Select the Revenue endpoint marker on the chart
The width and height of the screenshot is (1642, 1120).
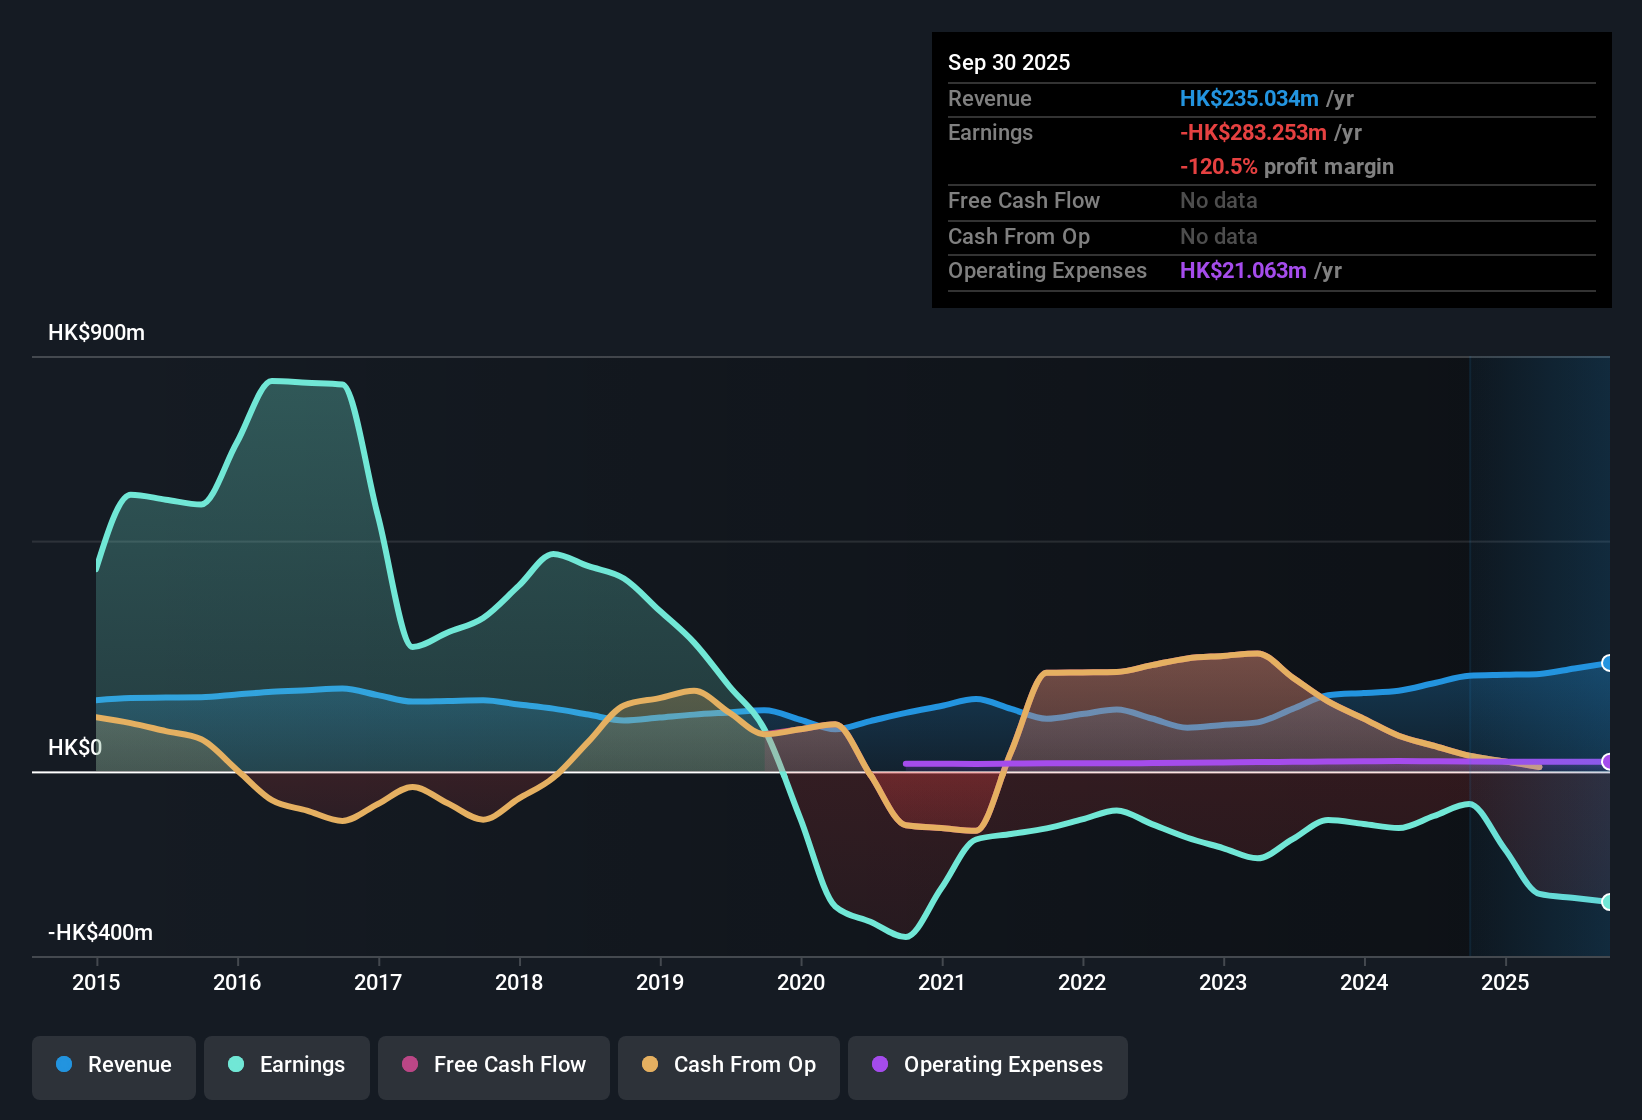1608,662
